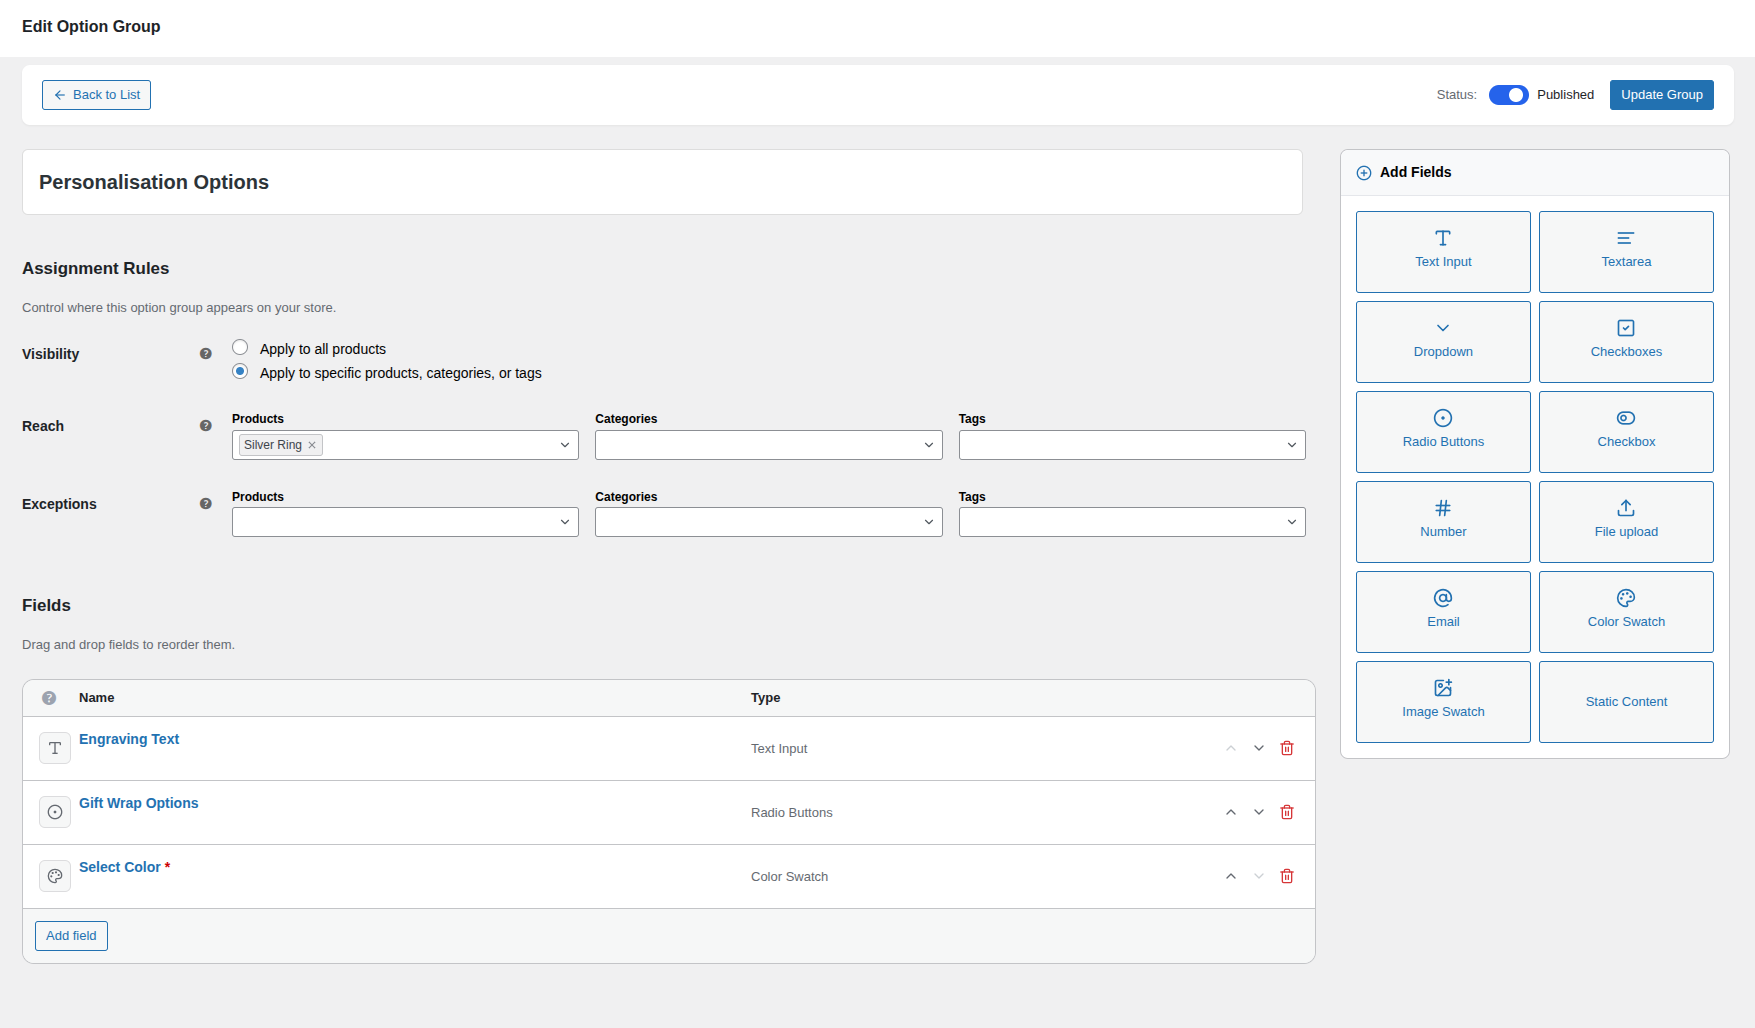Open the Reach Categories dropdown
This screenshot has height=1028, width=1755.
point(768,445)
